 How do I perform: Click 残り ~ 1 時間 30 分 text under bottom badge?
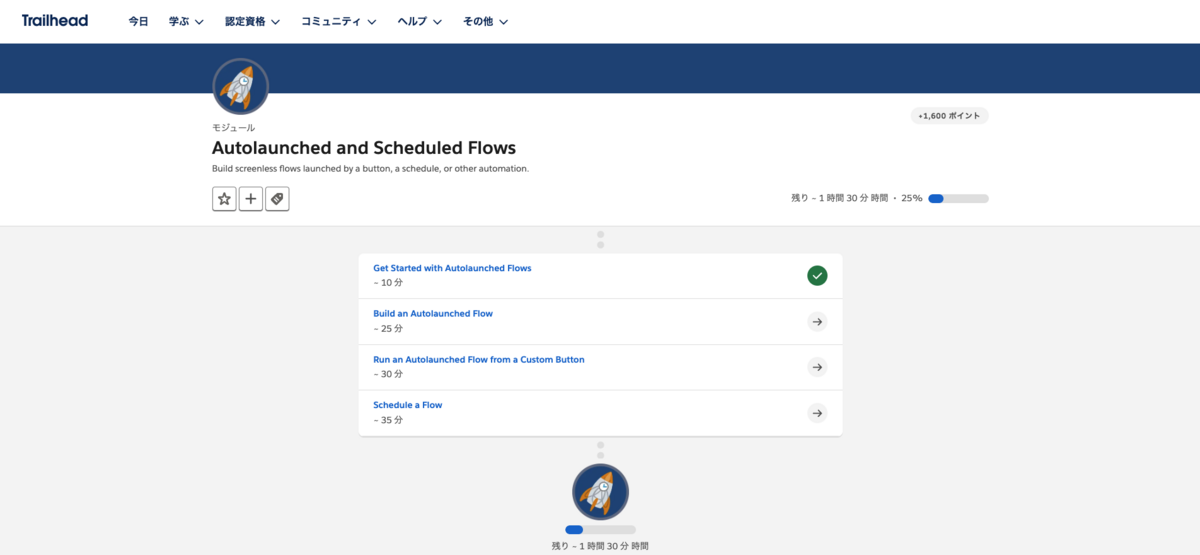(x=600, y=546)
